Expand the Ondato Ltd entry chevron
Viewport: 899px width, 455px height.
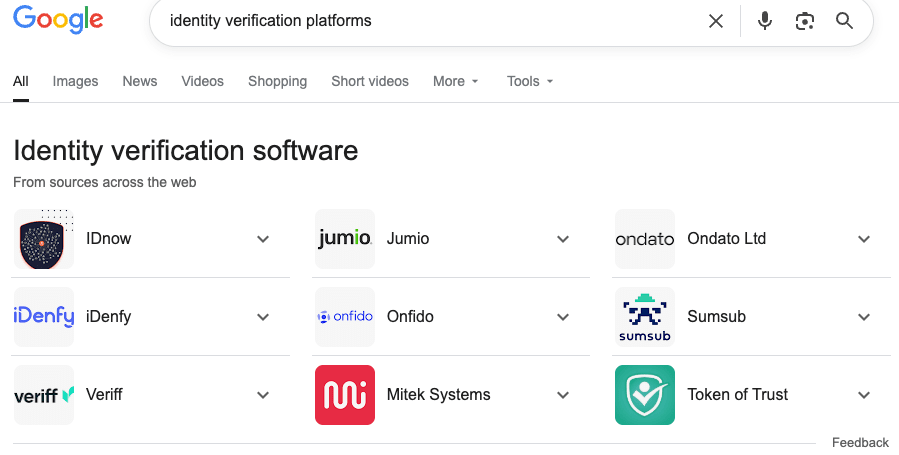(x=864, y=239)
